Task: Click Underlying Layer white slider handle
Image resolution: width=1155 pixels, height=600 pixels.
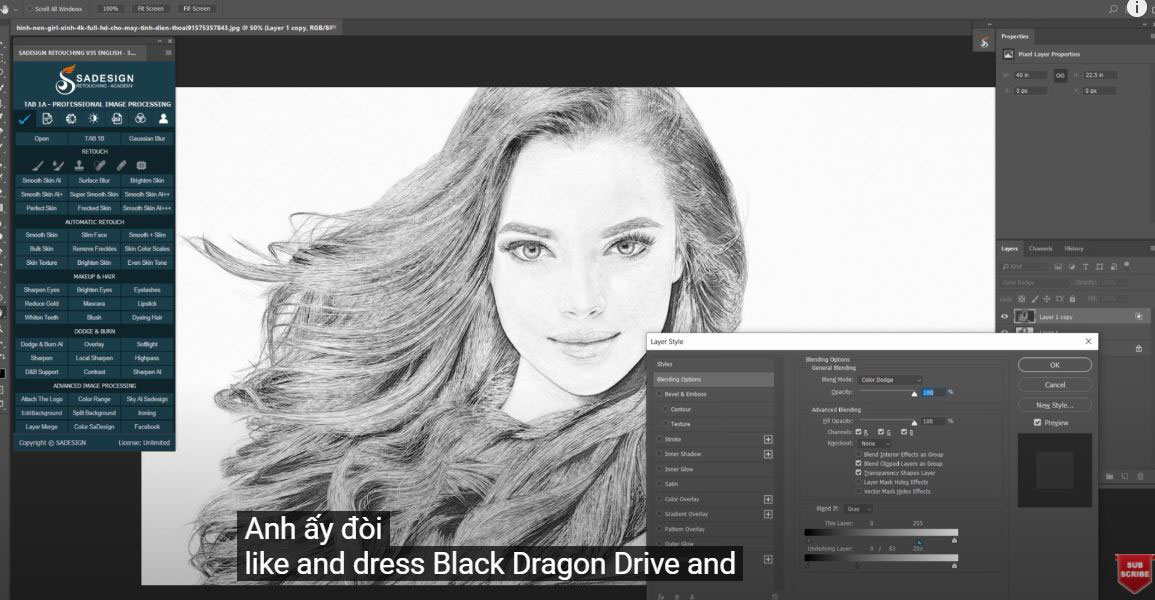Action: pyautogui.click(x=955, y=565)
